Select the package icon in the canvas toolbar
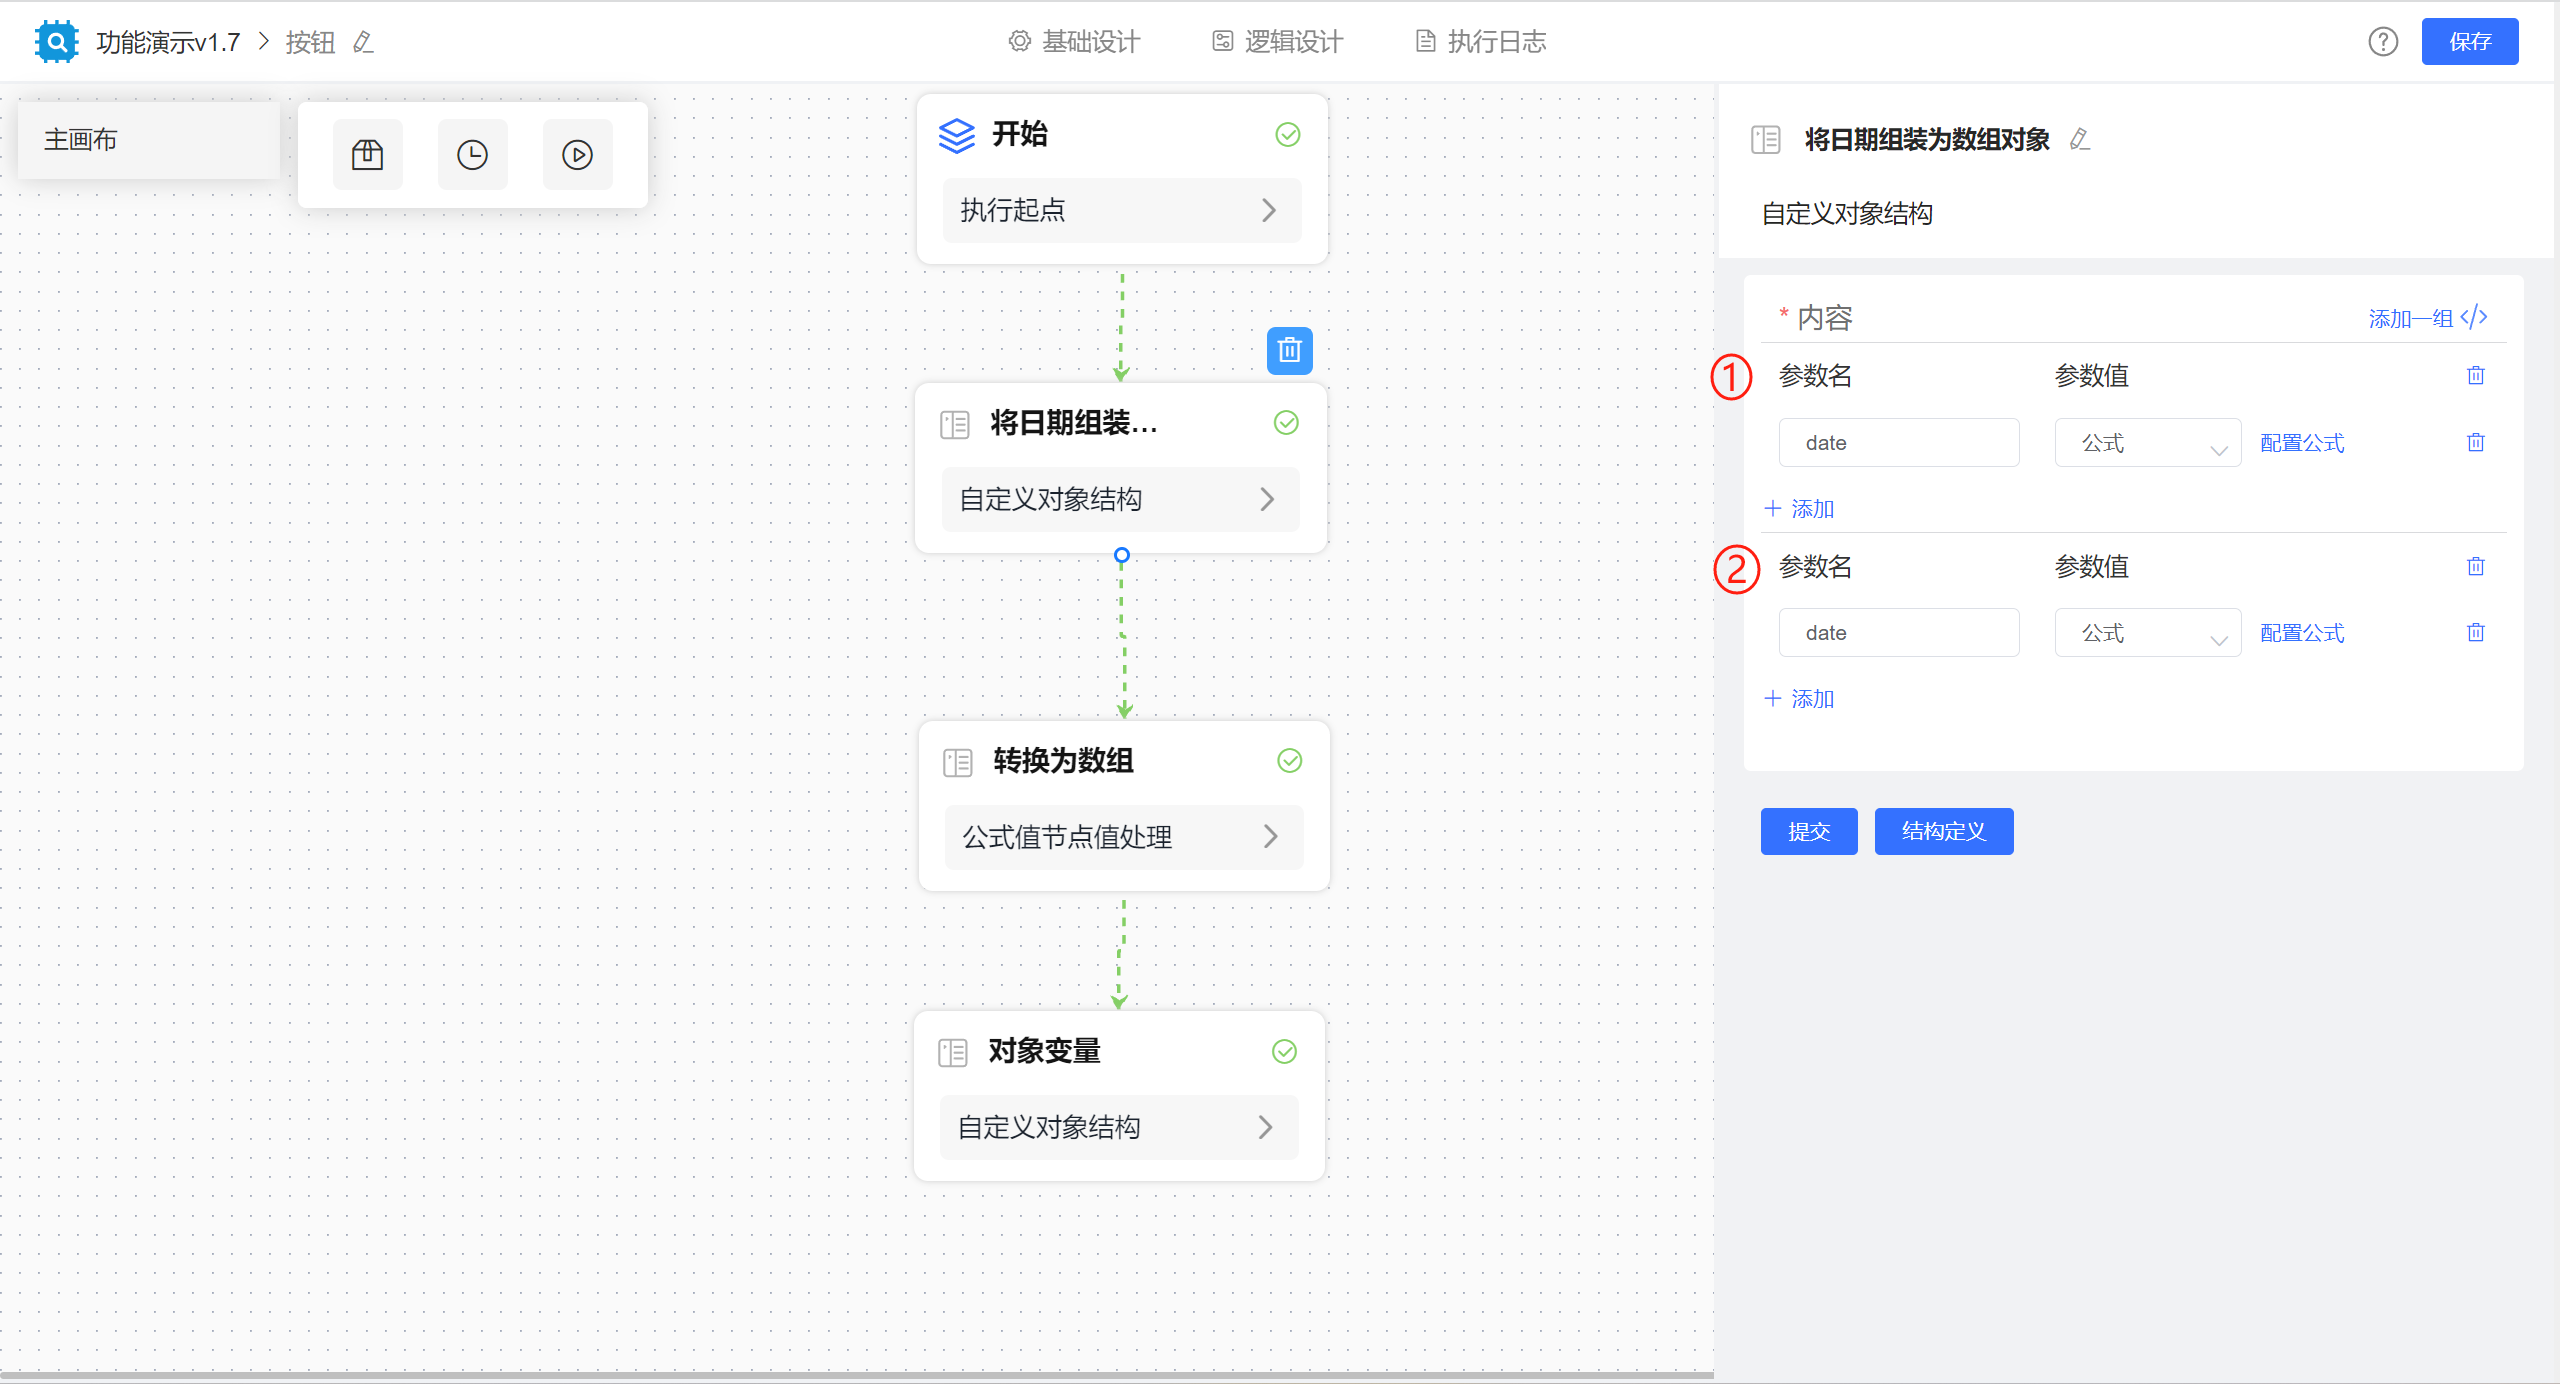The width and height of the screenshot is (2560, 1384). (367, 154)
